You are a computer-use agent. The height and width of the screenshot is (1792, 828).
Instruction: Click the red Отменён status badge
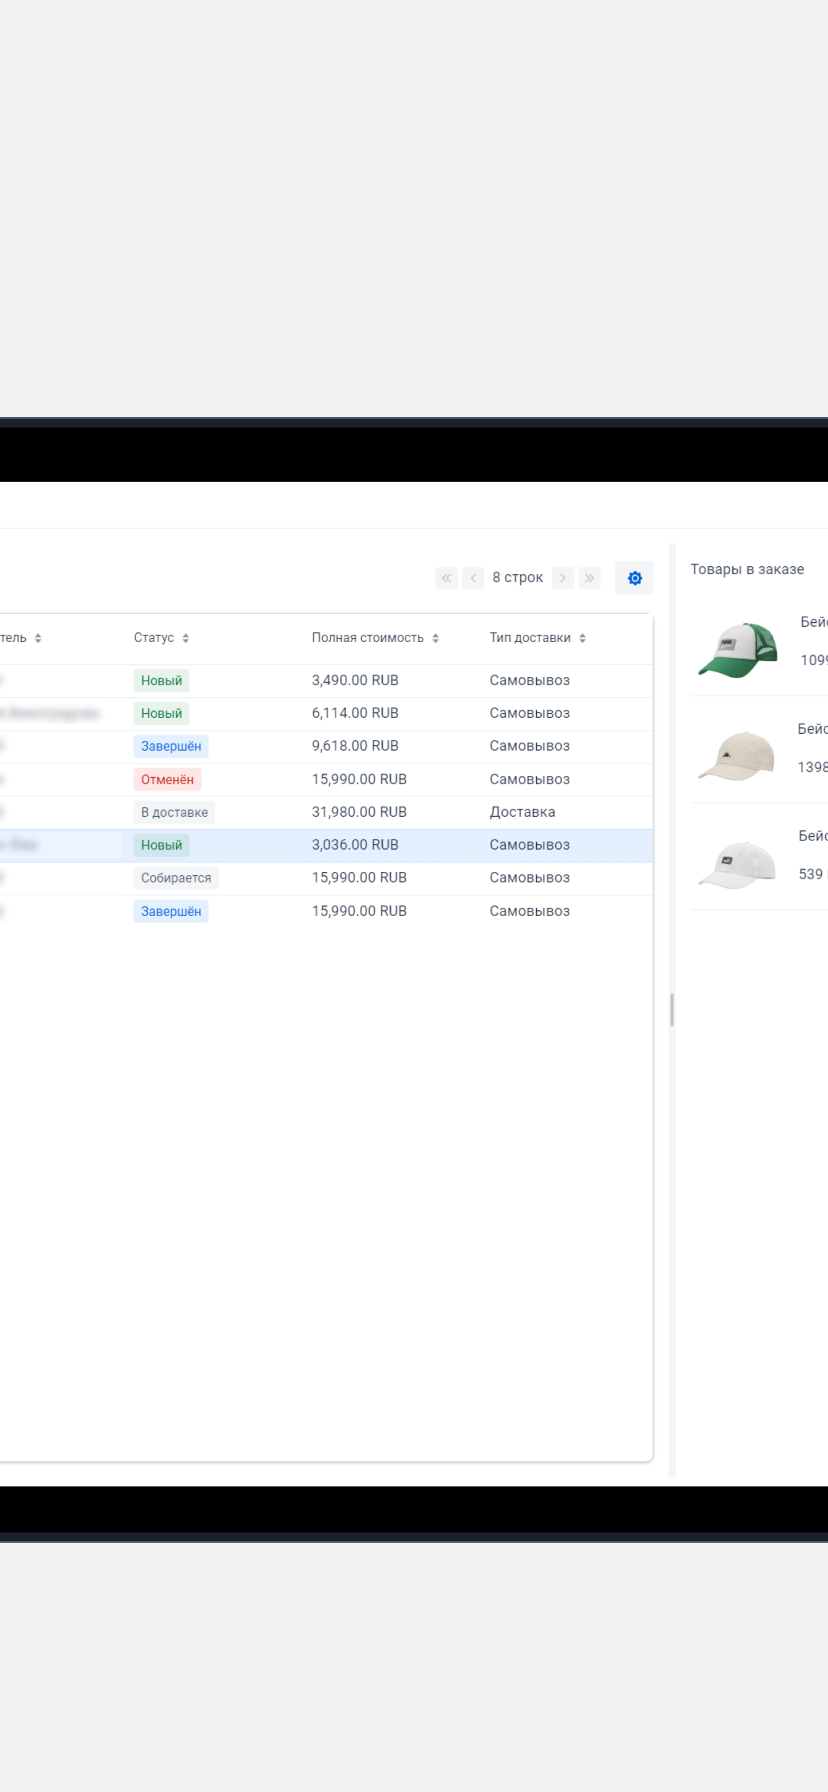click(167, 779)
